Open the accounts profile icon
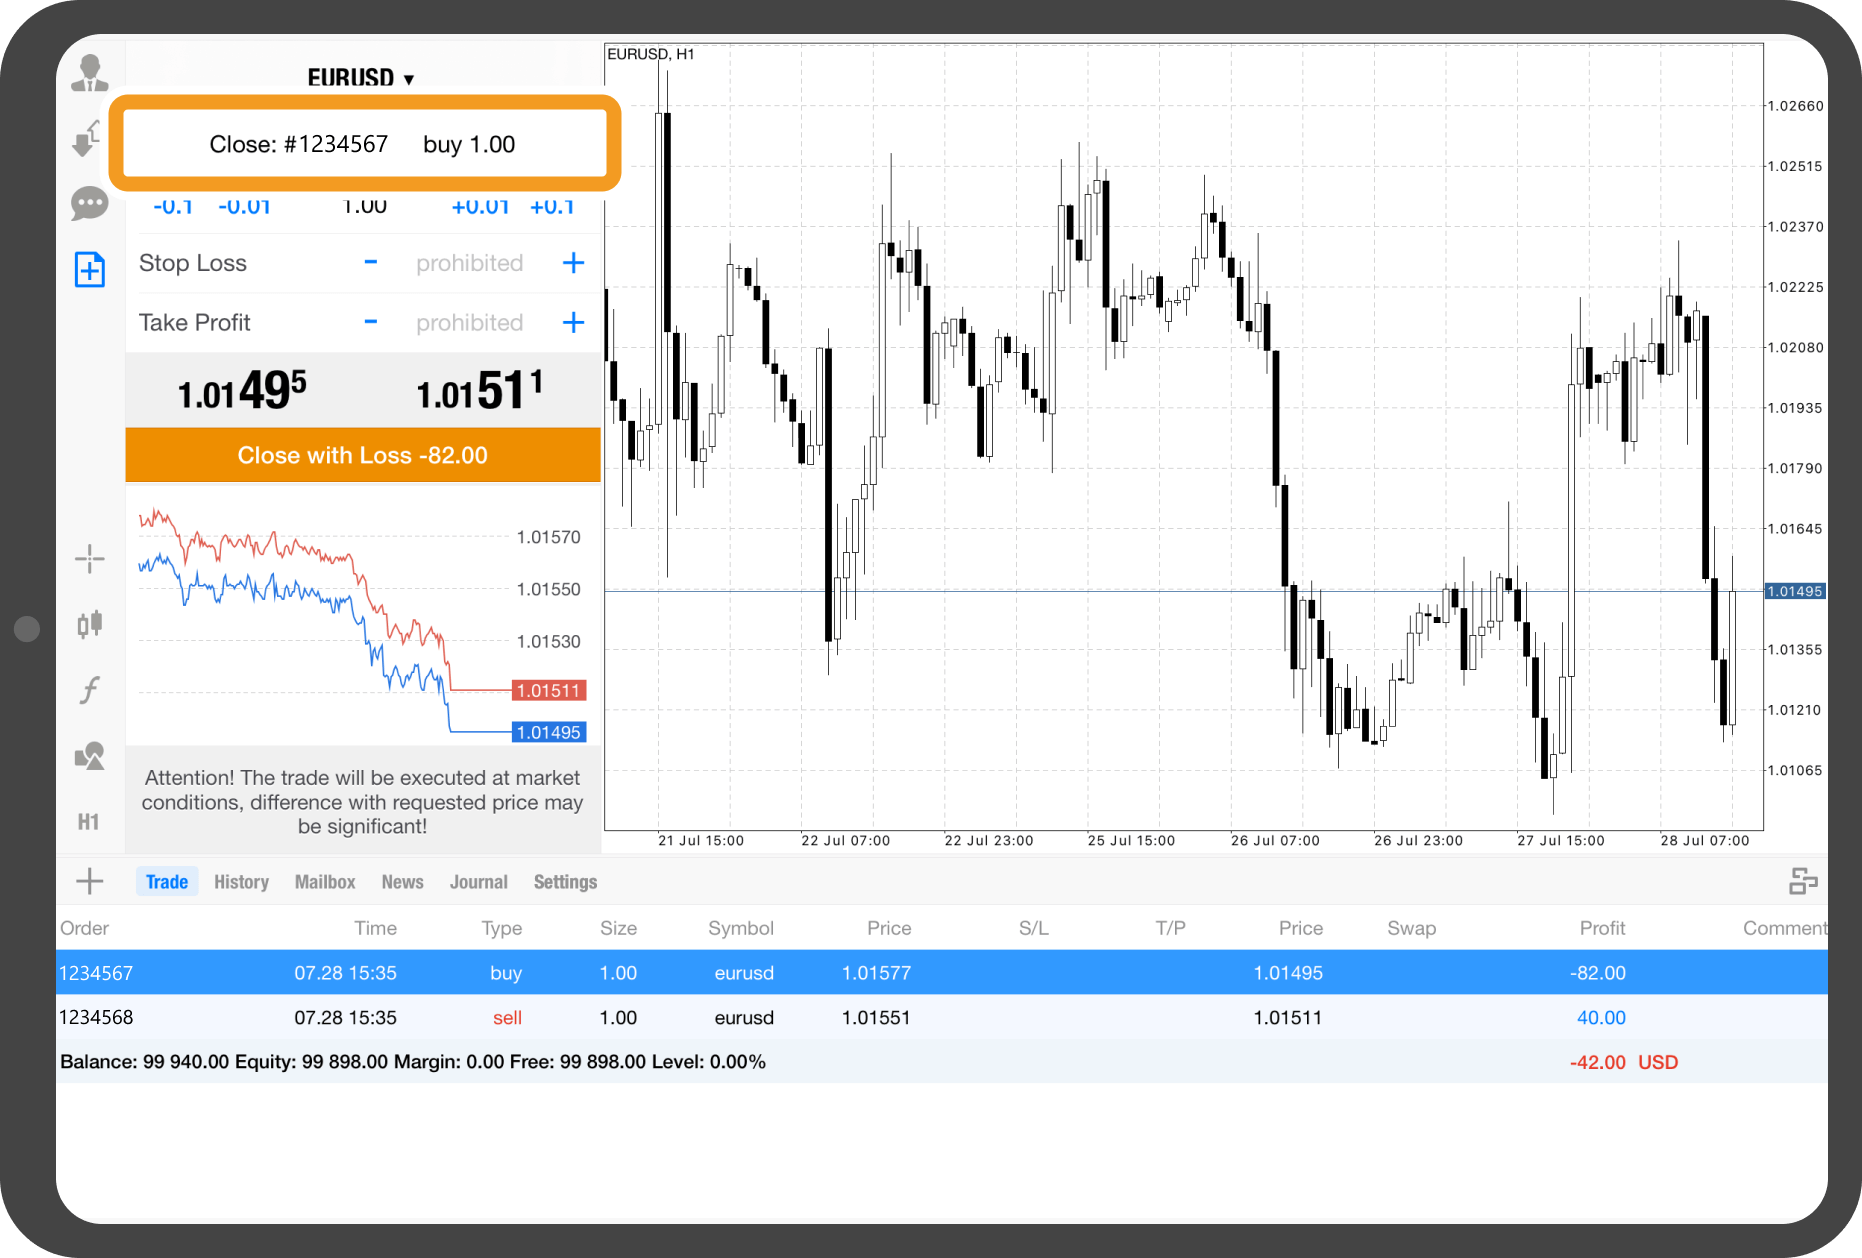This screenshot has width=1862, height=1258. pos(90,73)
